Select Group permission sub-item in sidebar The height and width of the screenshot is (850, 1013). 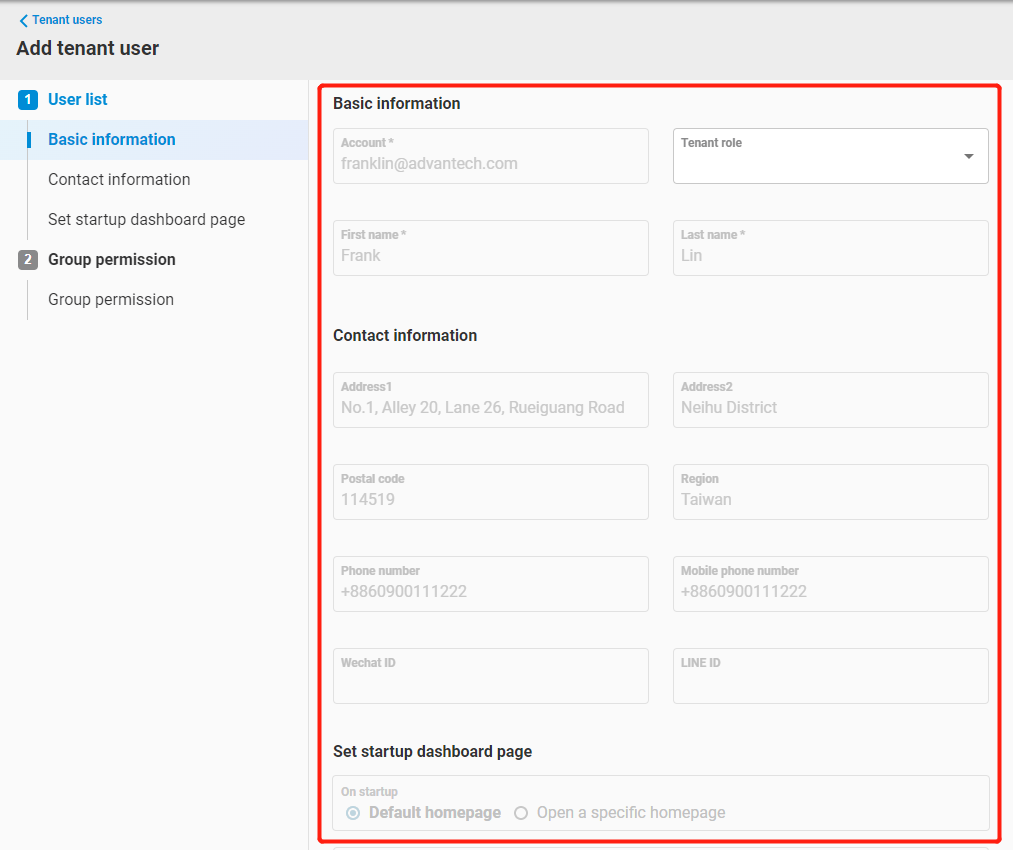111,300
